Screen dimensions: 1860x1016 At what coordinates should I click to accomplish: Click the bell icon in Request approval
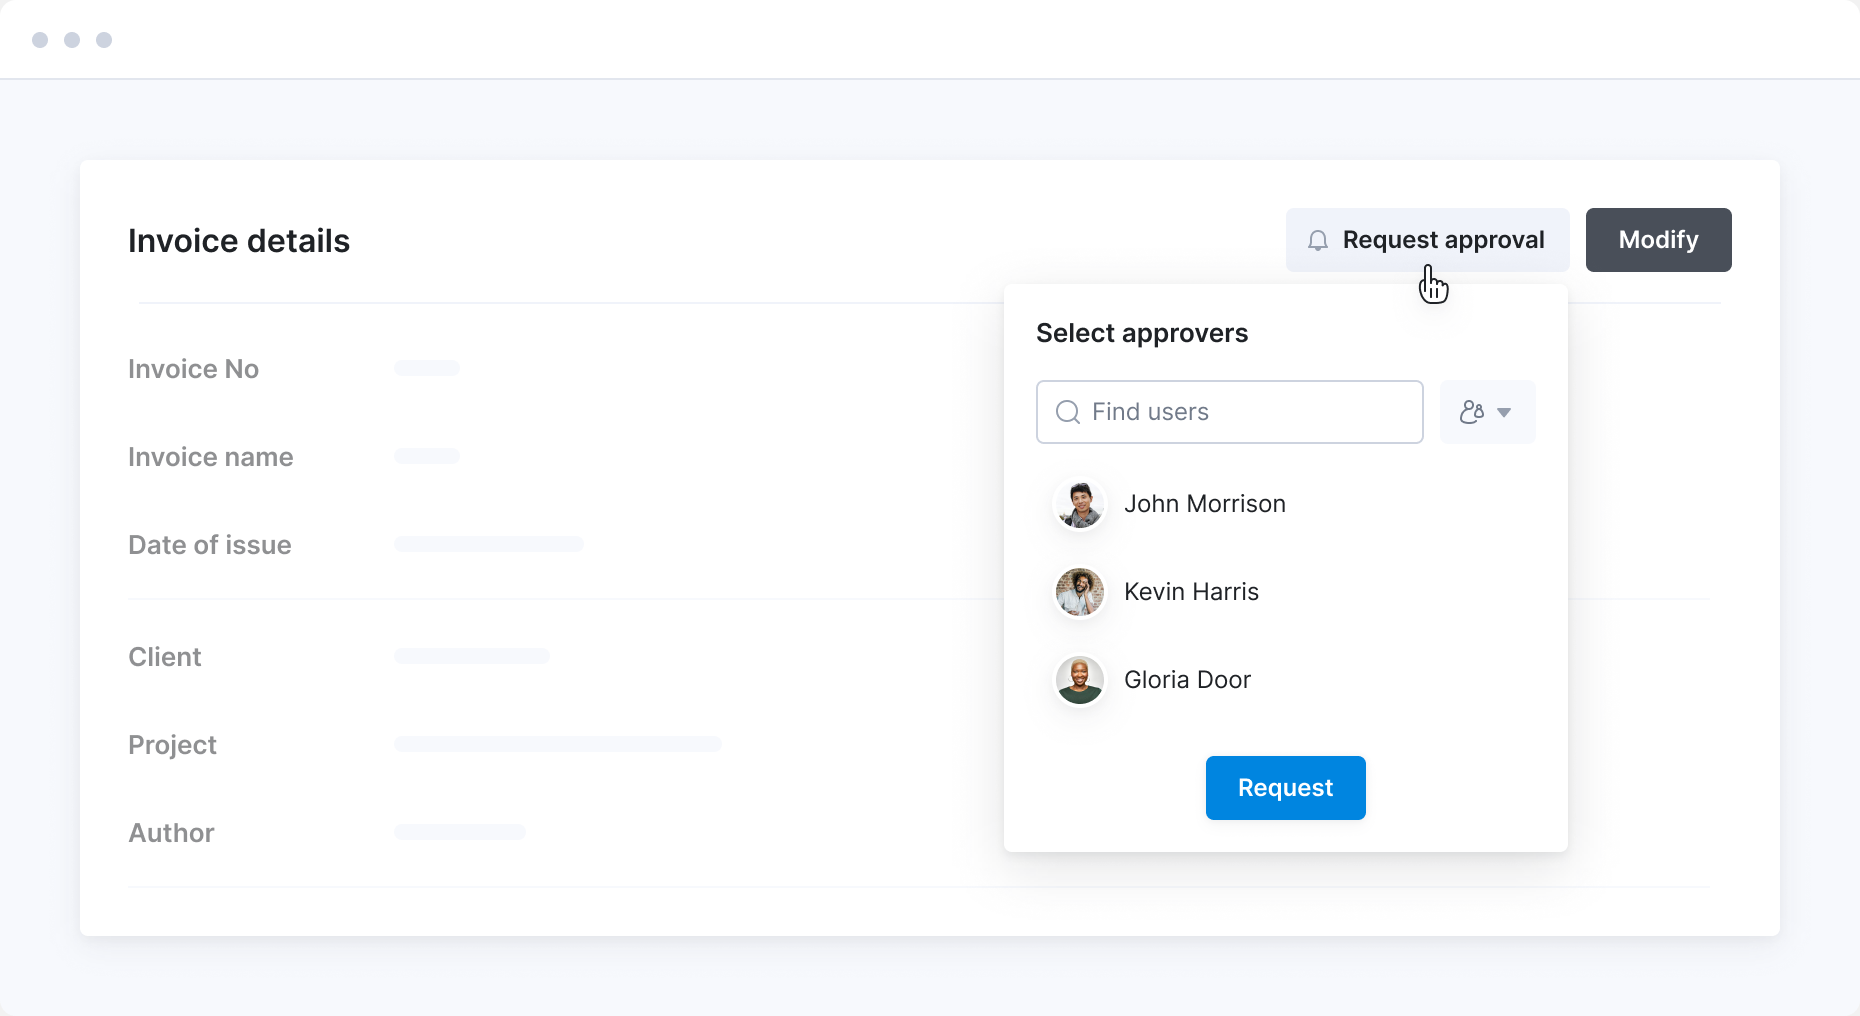coord(1318,240)
